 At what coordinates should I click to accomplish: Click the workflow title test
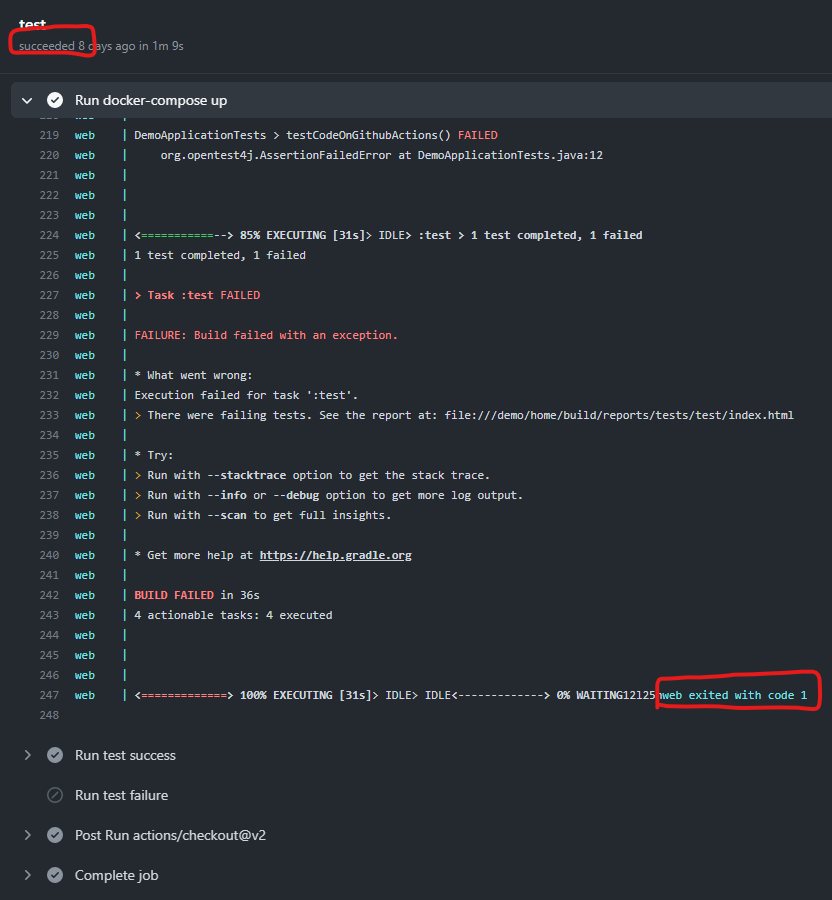pos(33,24)
